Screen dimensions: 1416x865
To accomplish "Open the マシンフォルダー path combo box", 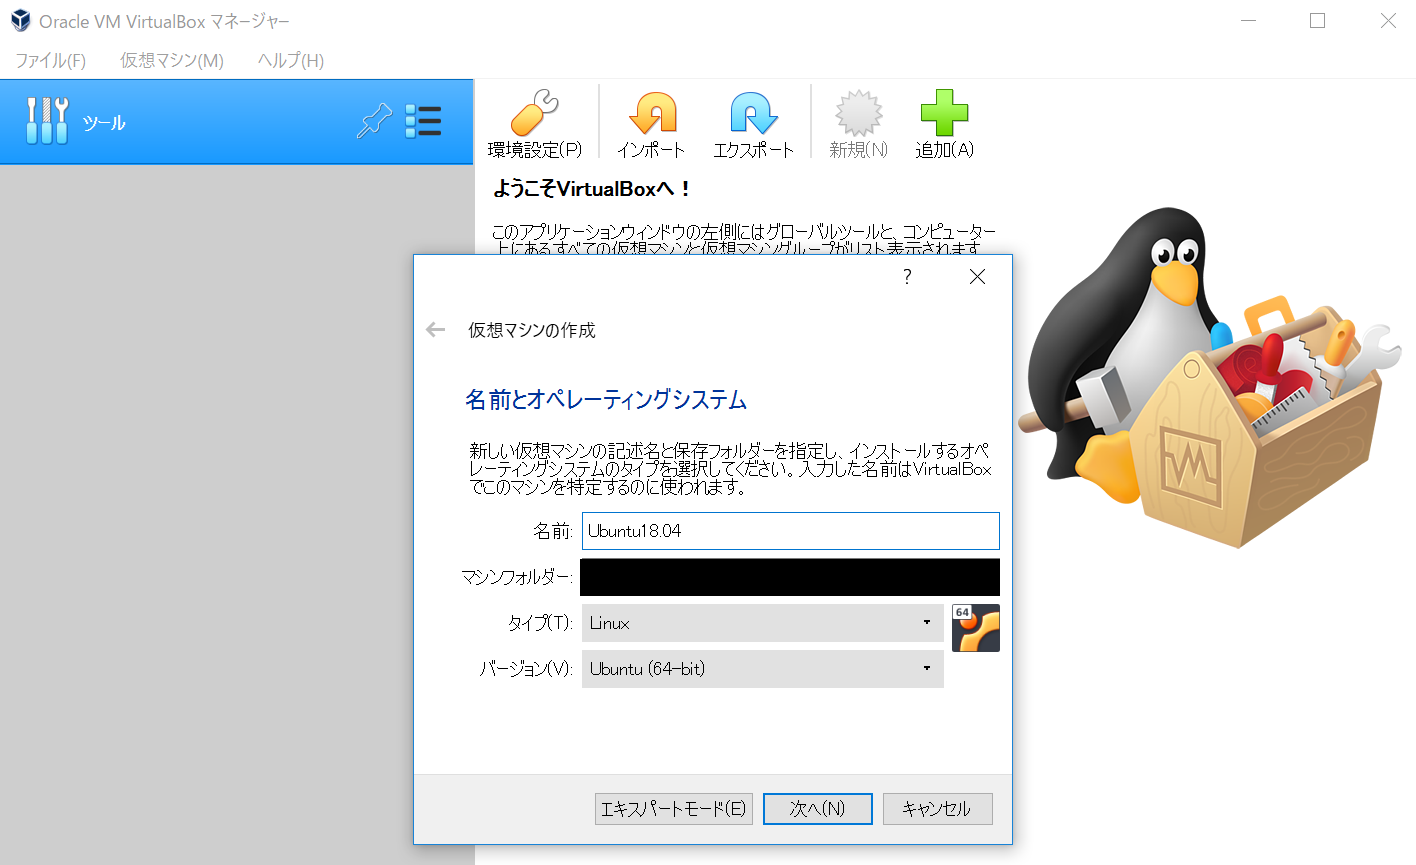I will (790, 577).
